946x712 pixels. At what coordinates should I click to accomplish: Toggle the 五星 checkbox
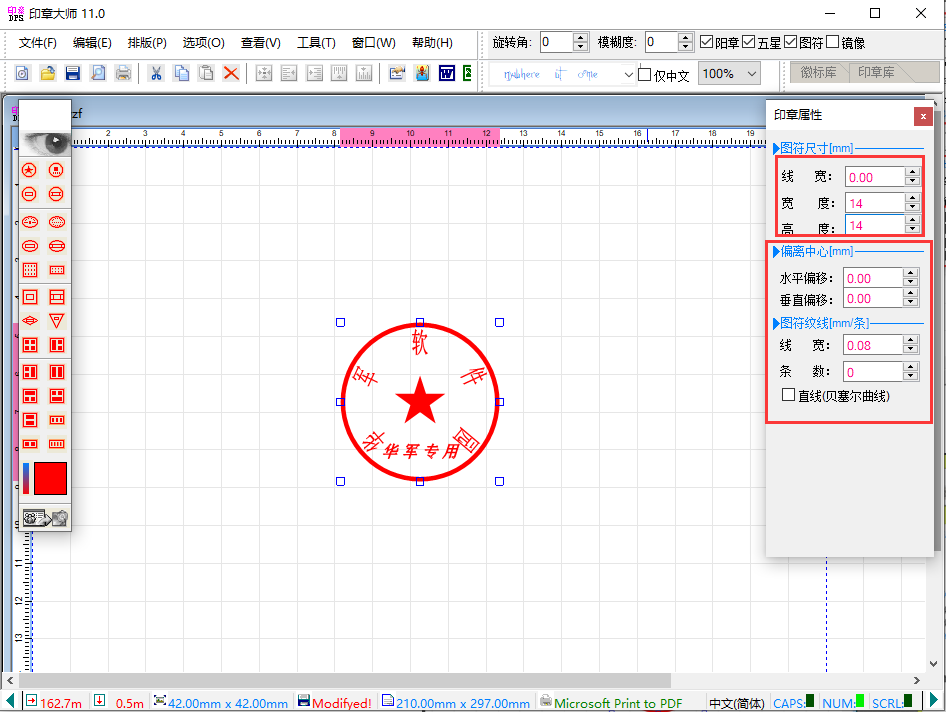(749, 43)
